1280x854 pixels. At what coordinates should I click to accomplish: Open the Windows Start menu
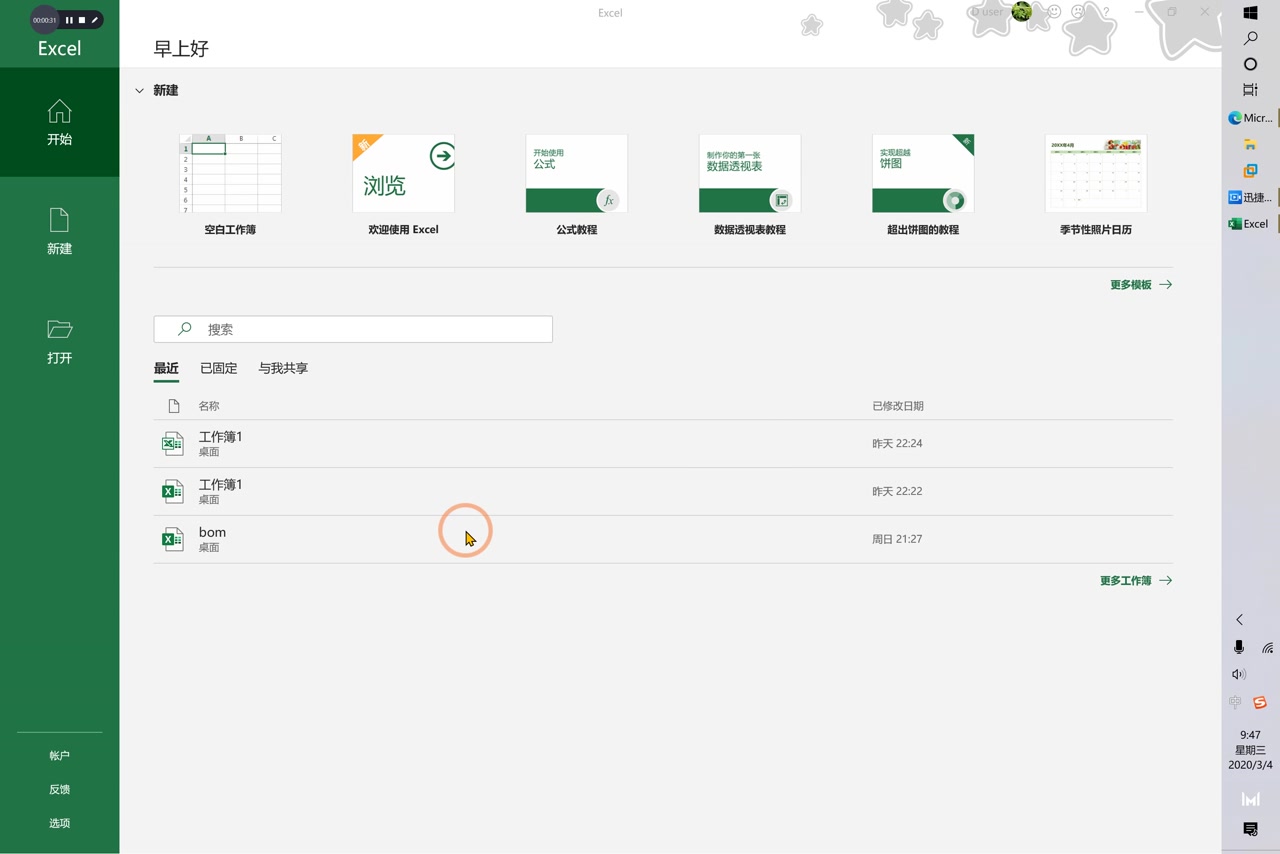click(x=1250, y=13)
